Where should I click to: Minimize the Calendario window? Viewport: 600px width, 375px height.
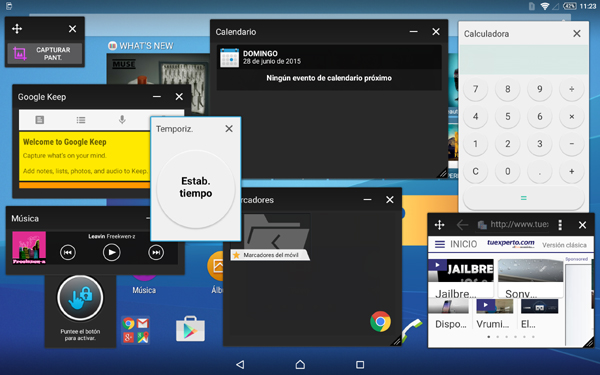coord(413,32)
